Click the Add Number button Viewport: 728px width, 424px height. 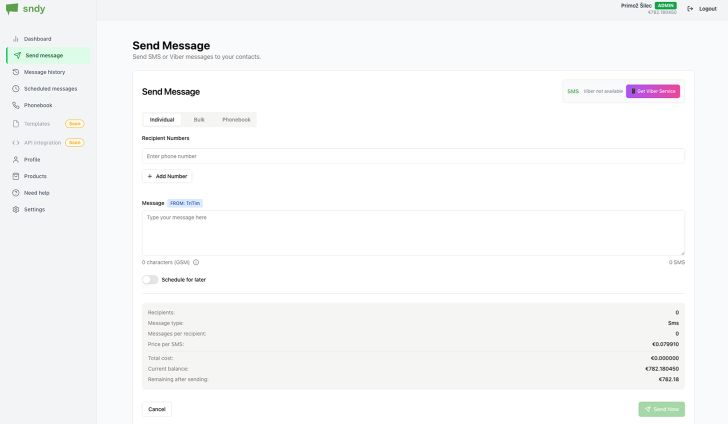point(167,176)
